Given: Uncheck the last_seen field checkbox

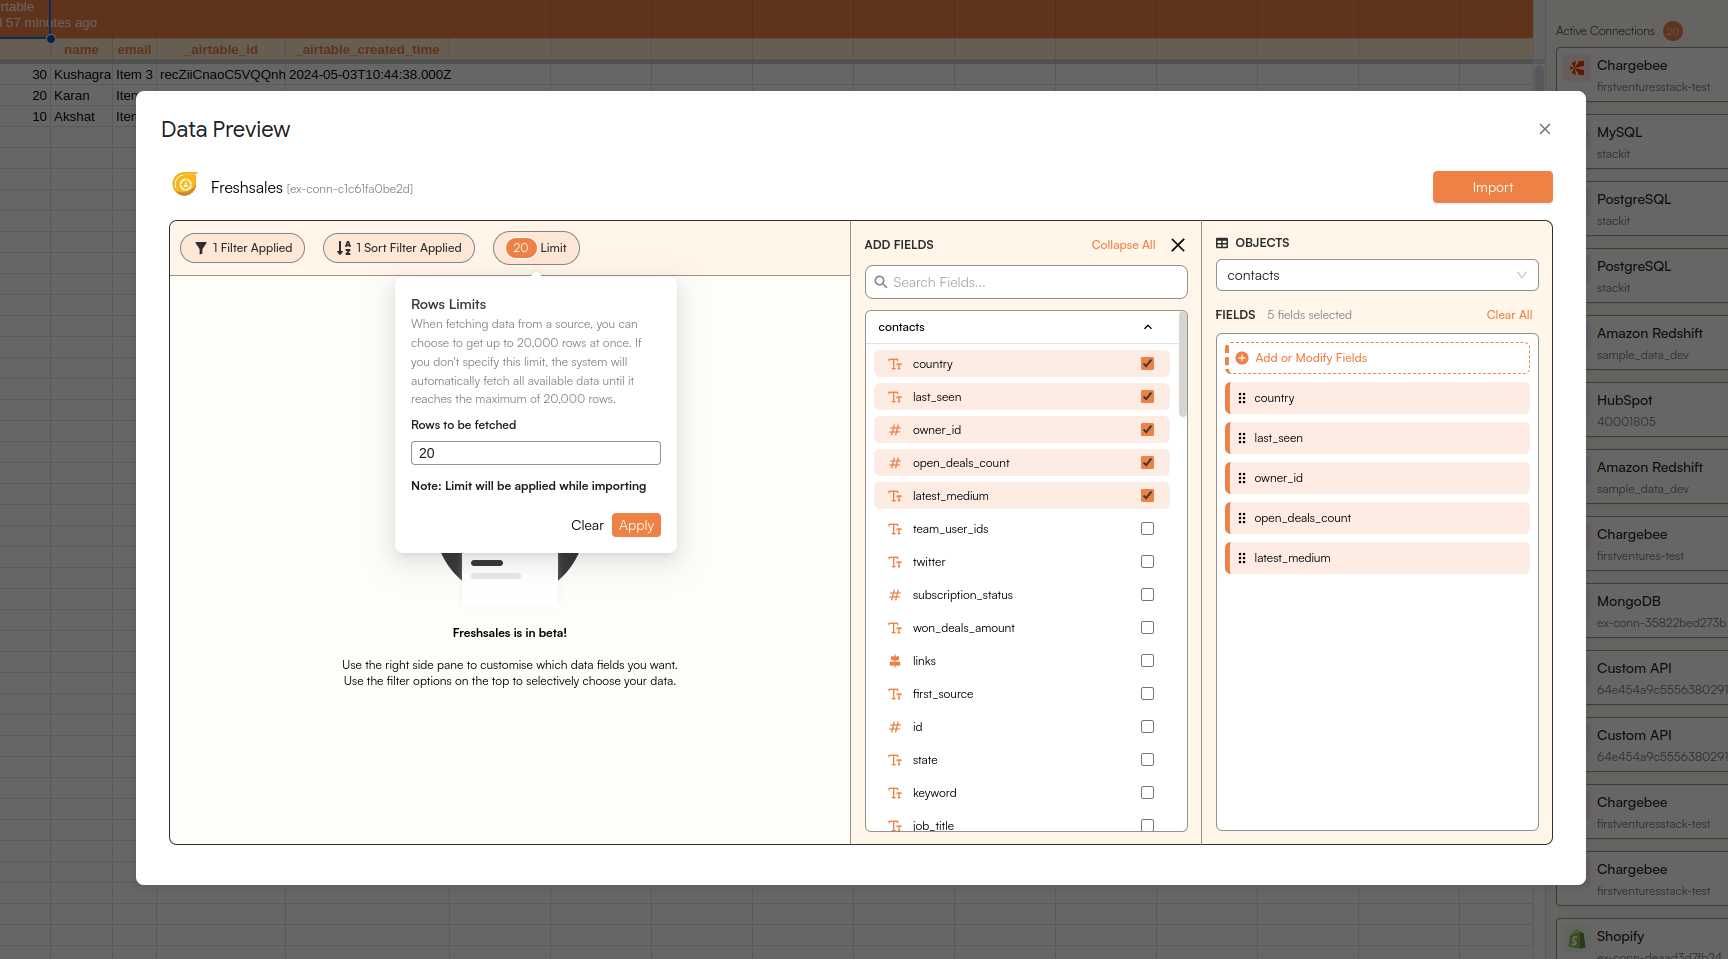Looking at the screenshot, I should (x=1147, y=397).
